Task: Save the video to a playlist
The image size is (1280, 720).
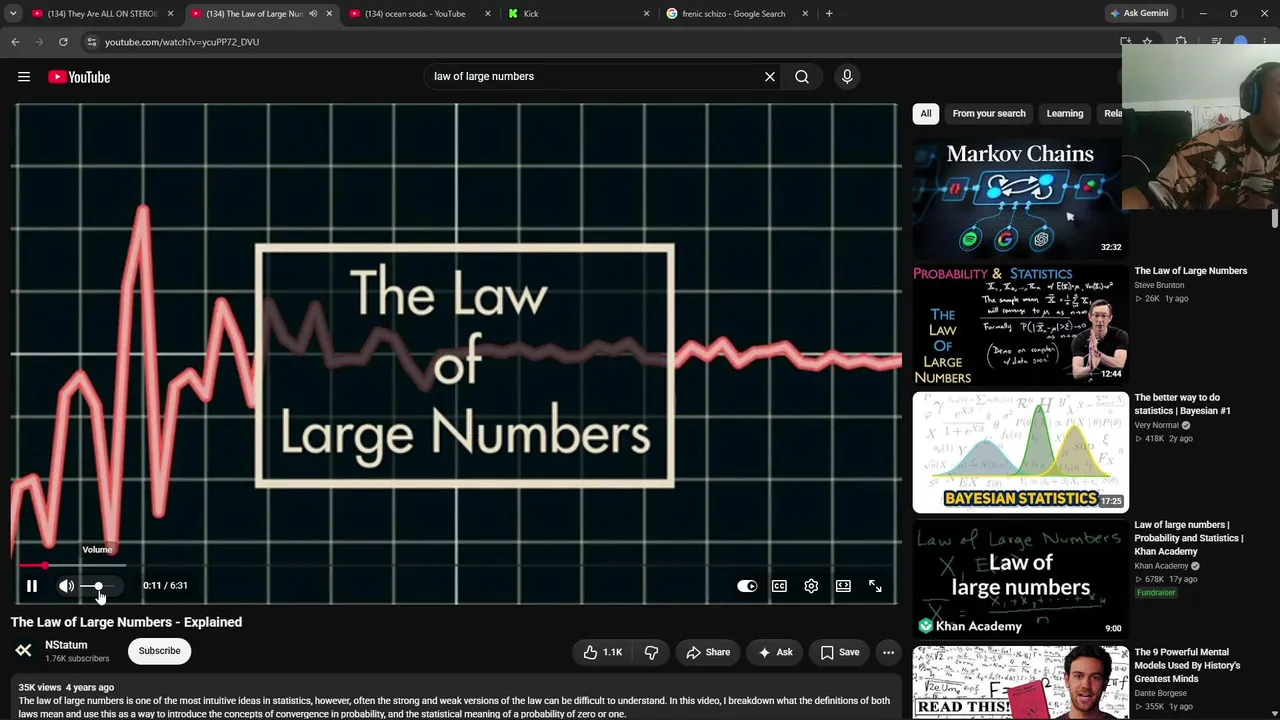Action: [840, 652]
